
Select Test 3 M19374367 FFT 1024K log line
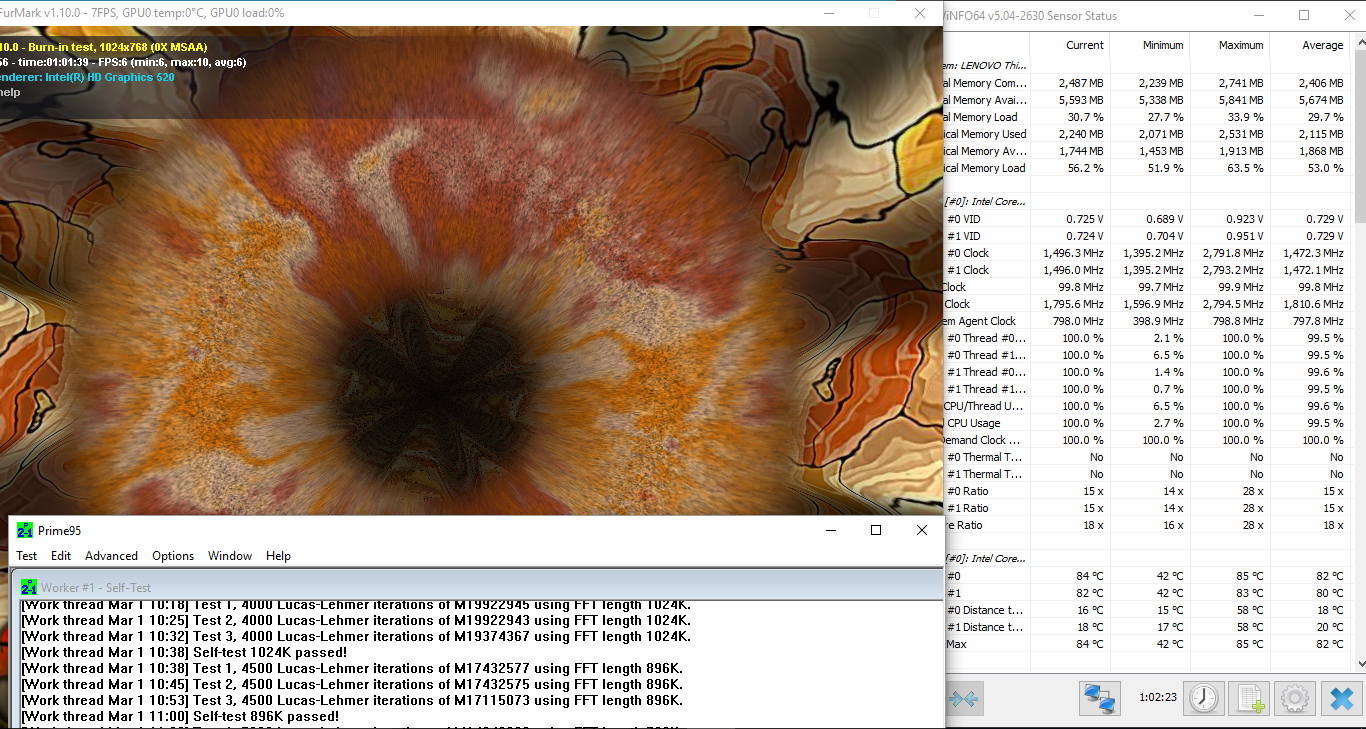(x=355, y=636)
